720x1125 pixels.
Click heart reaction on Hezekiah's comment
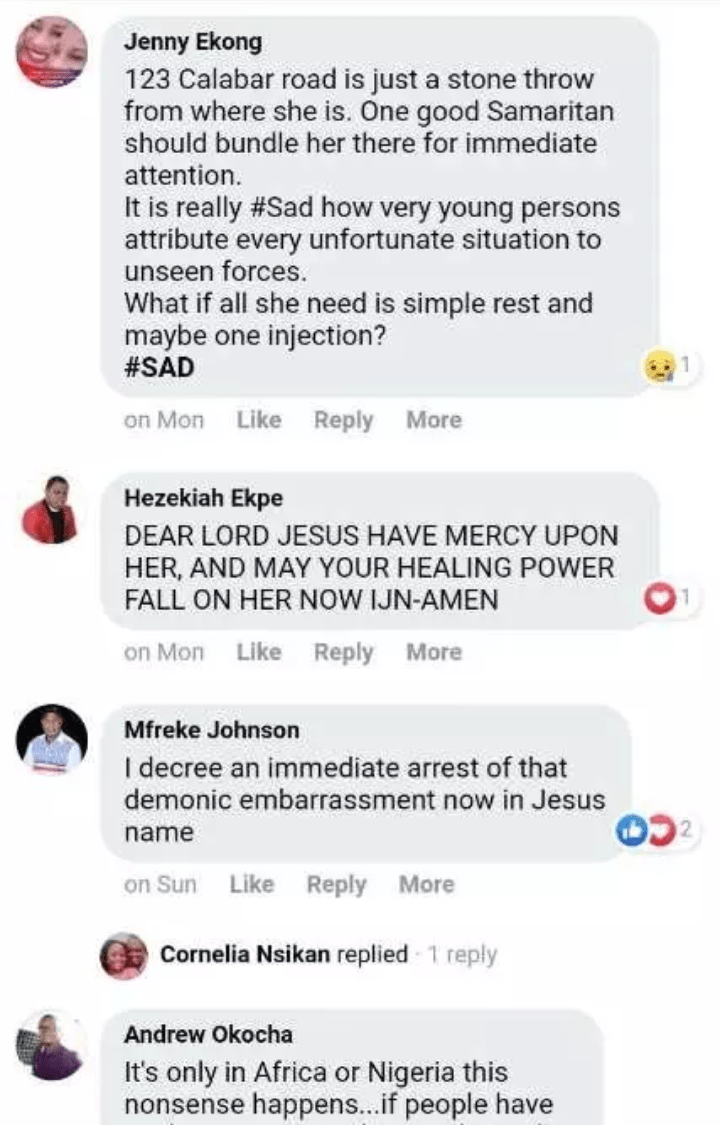pyautogui.click(x=658, y=600)
